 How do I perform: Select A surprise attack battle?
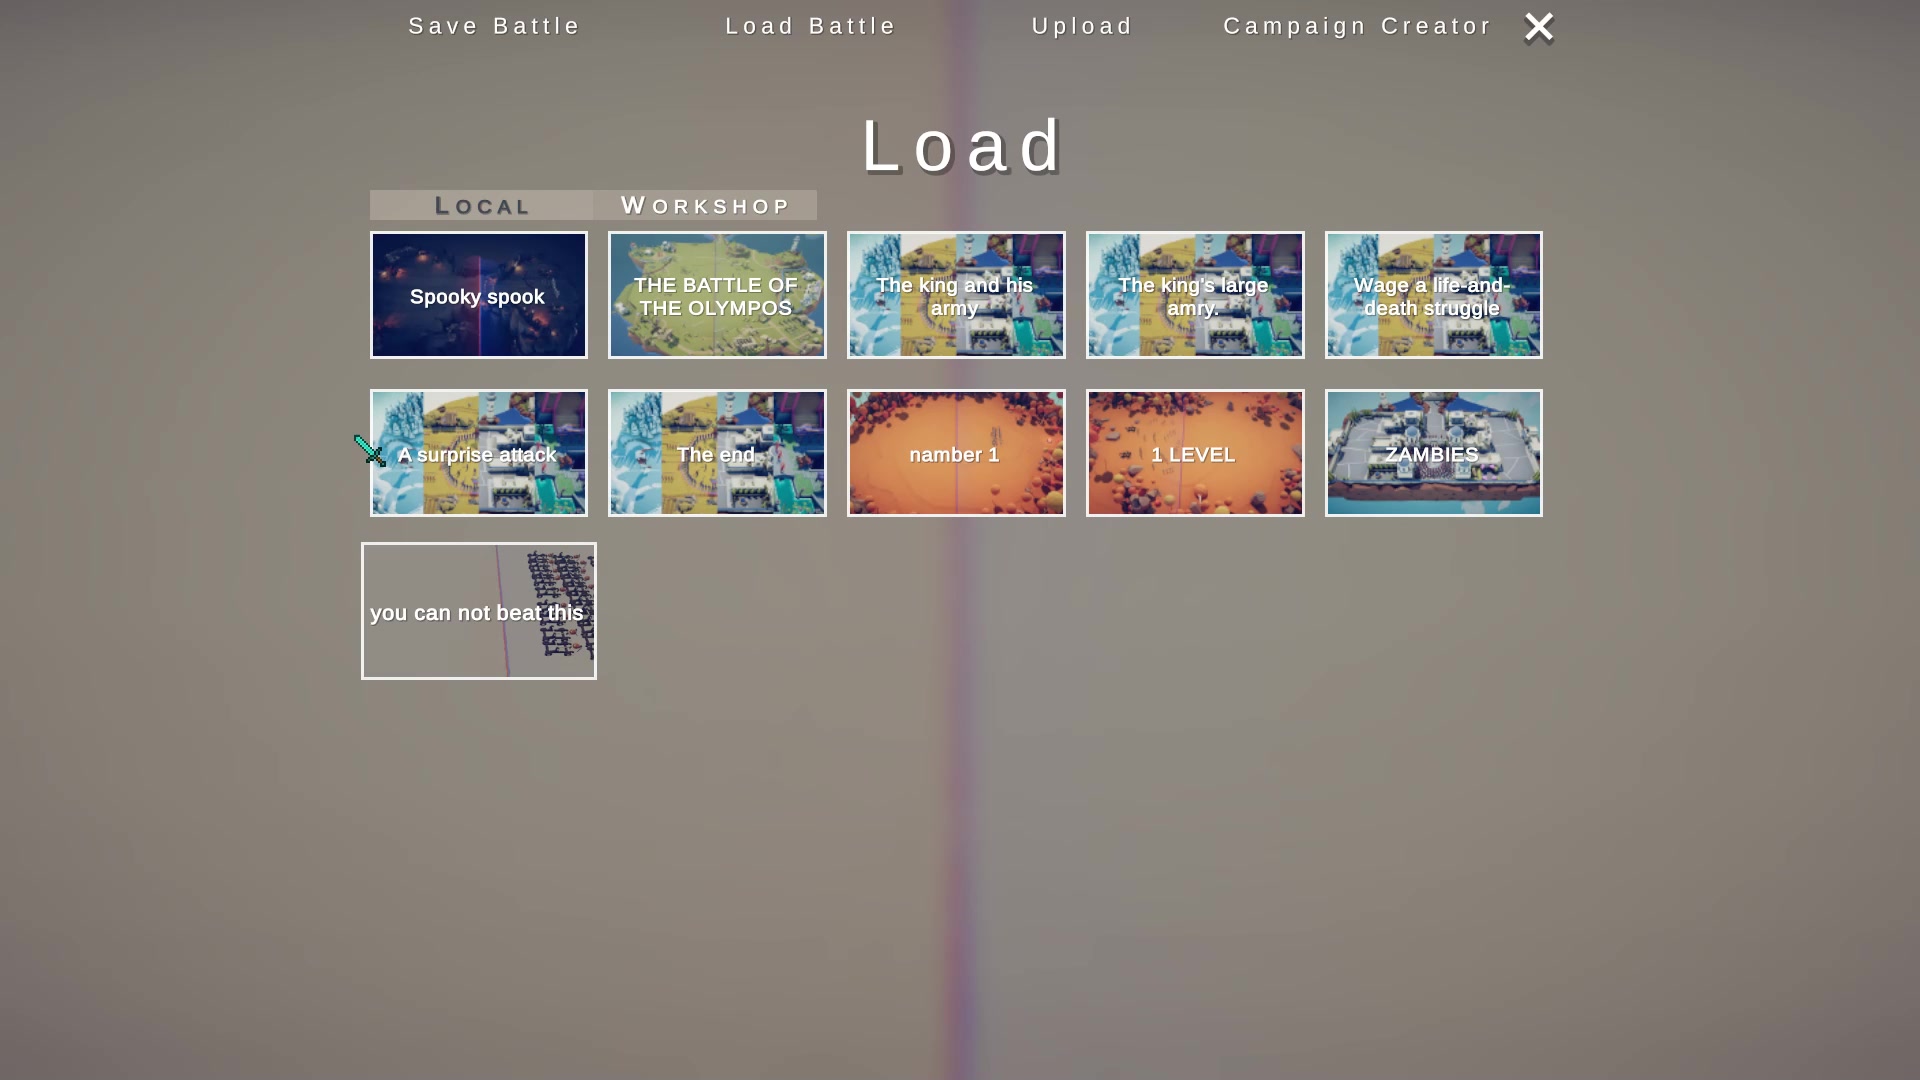click(x=477, y=454)
